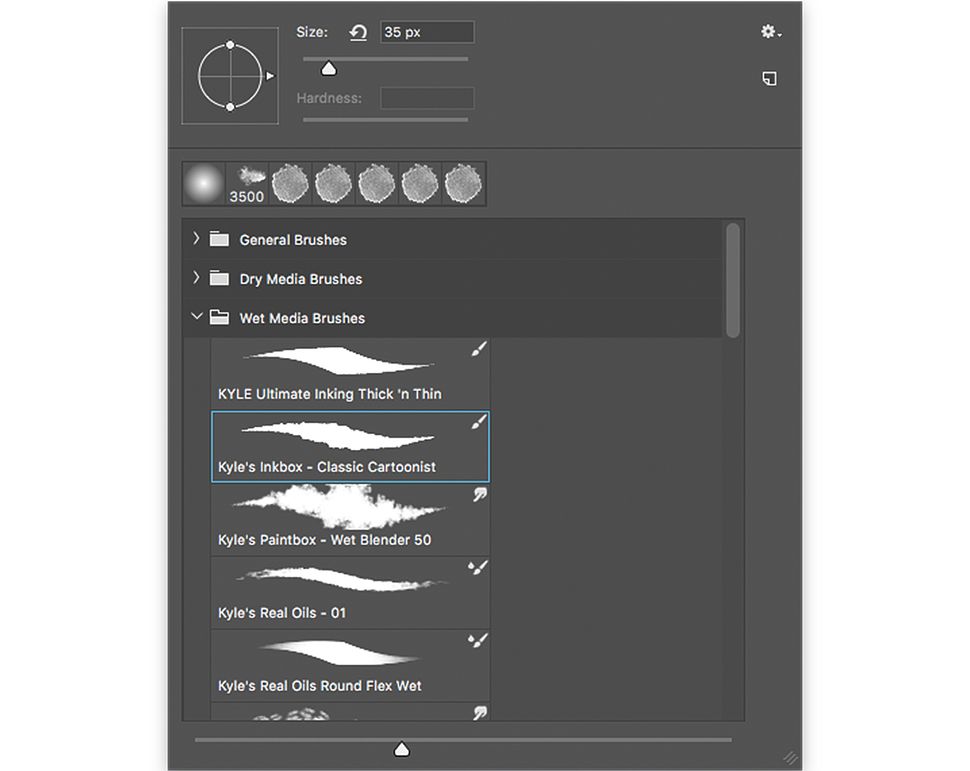Click the Size slider handle

click(x=328, y=68)
